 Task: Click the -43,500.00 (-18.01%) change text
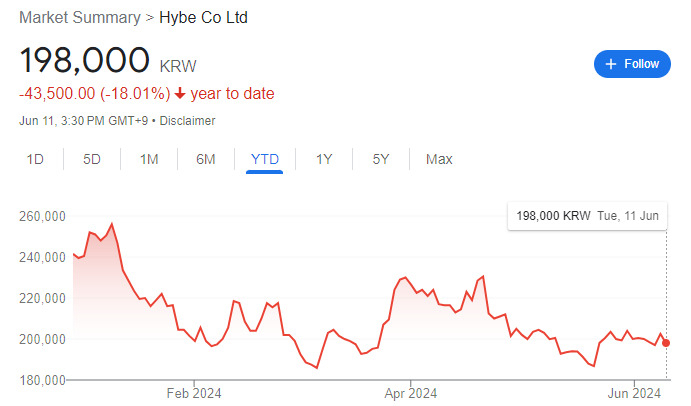pos(95,93)
